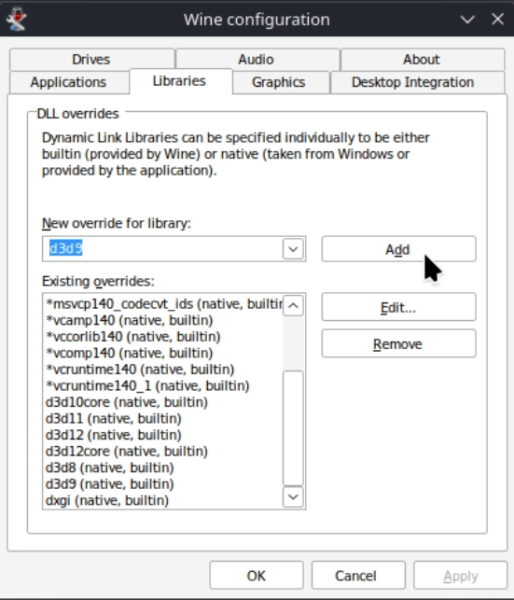Click the Apply button
Image resolution: width=514 pixels, height=600 pixels.
[x=460, y=576]
